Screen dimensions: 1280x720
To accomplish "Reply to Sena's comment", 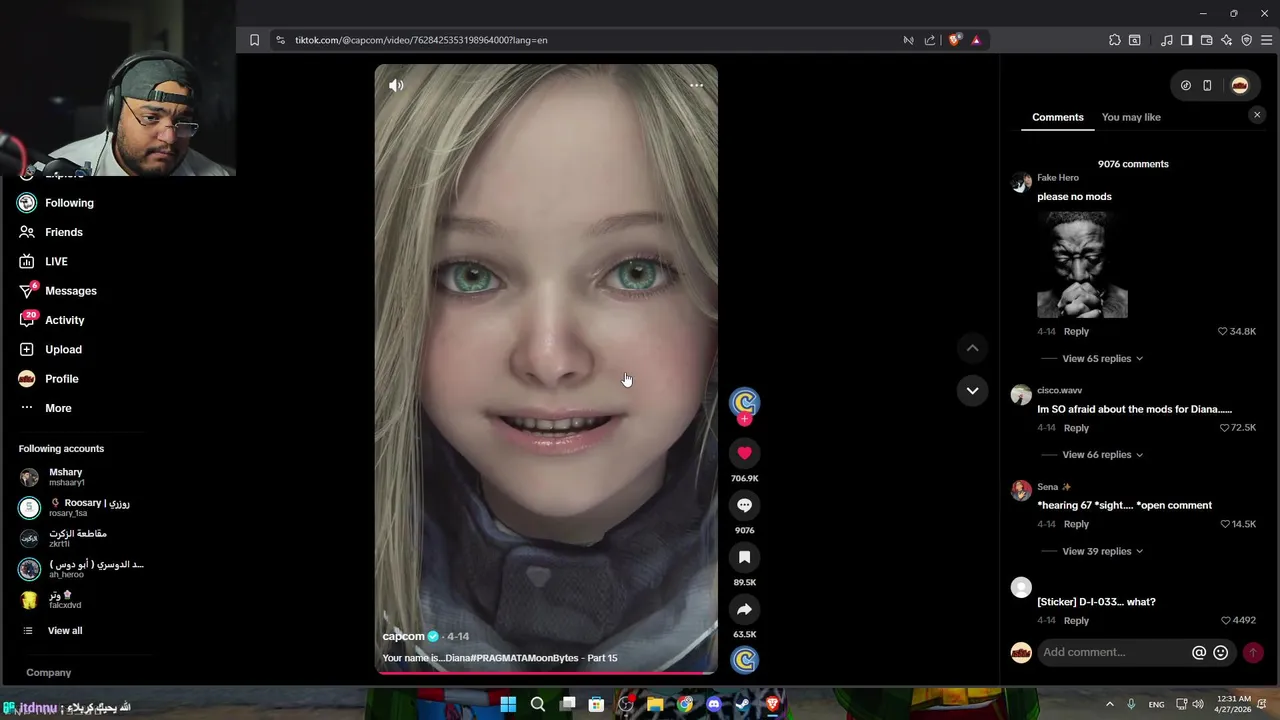I will [x=1076, y=524].
